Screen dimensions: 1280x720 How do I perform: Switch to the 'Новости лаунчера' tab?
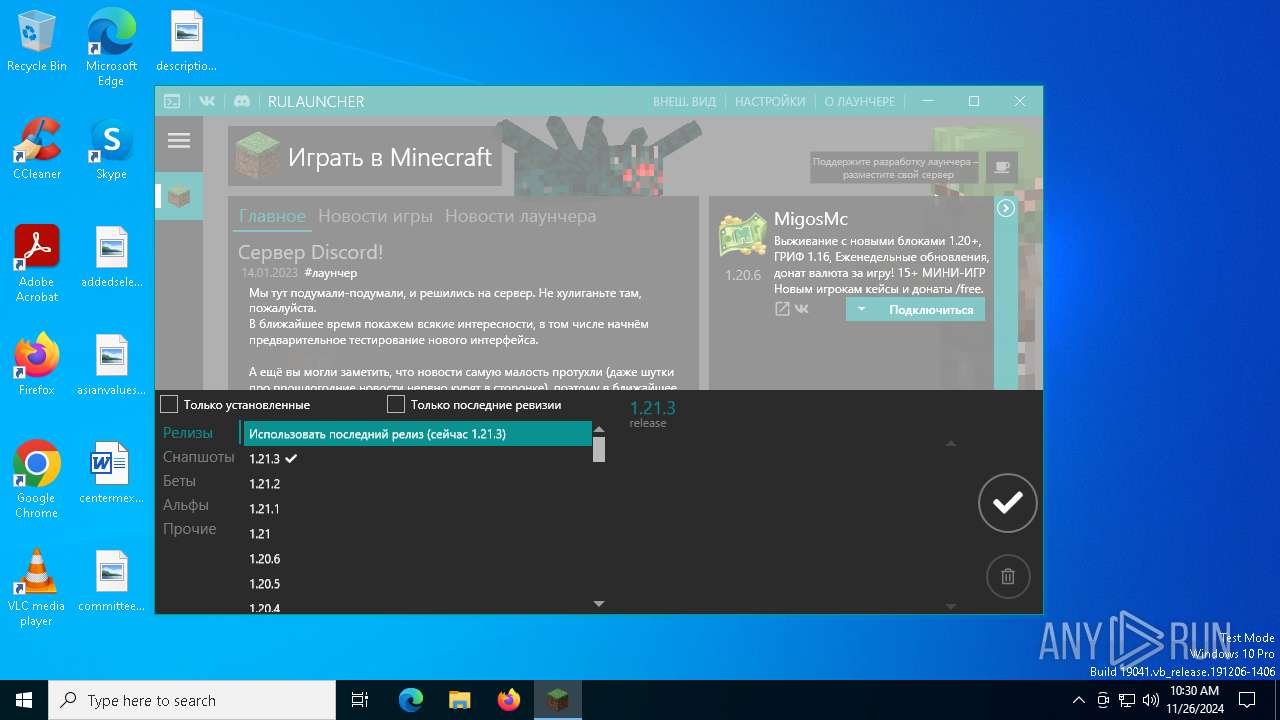tap(520, 216)
